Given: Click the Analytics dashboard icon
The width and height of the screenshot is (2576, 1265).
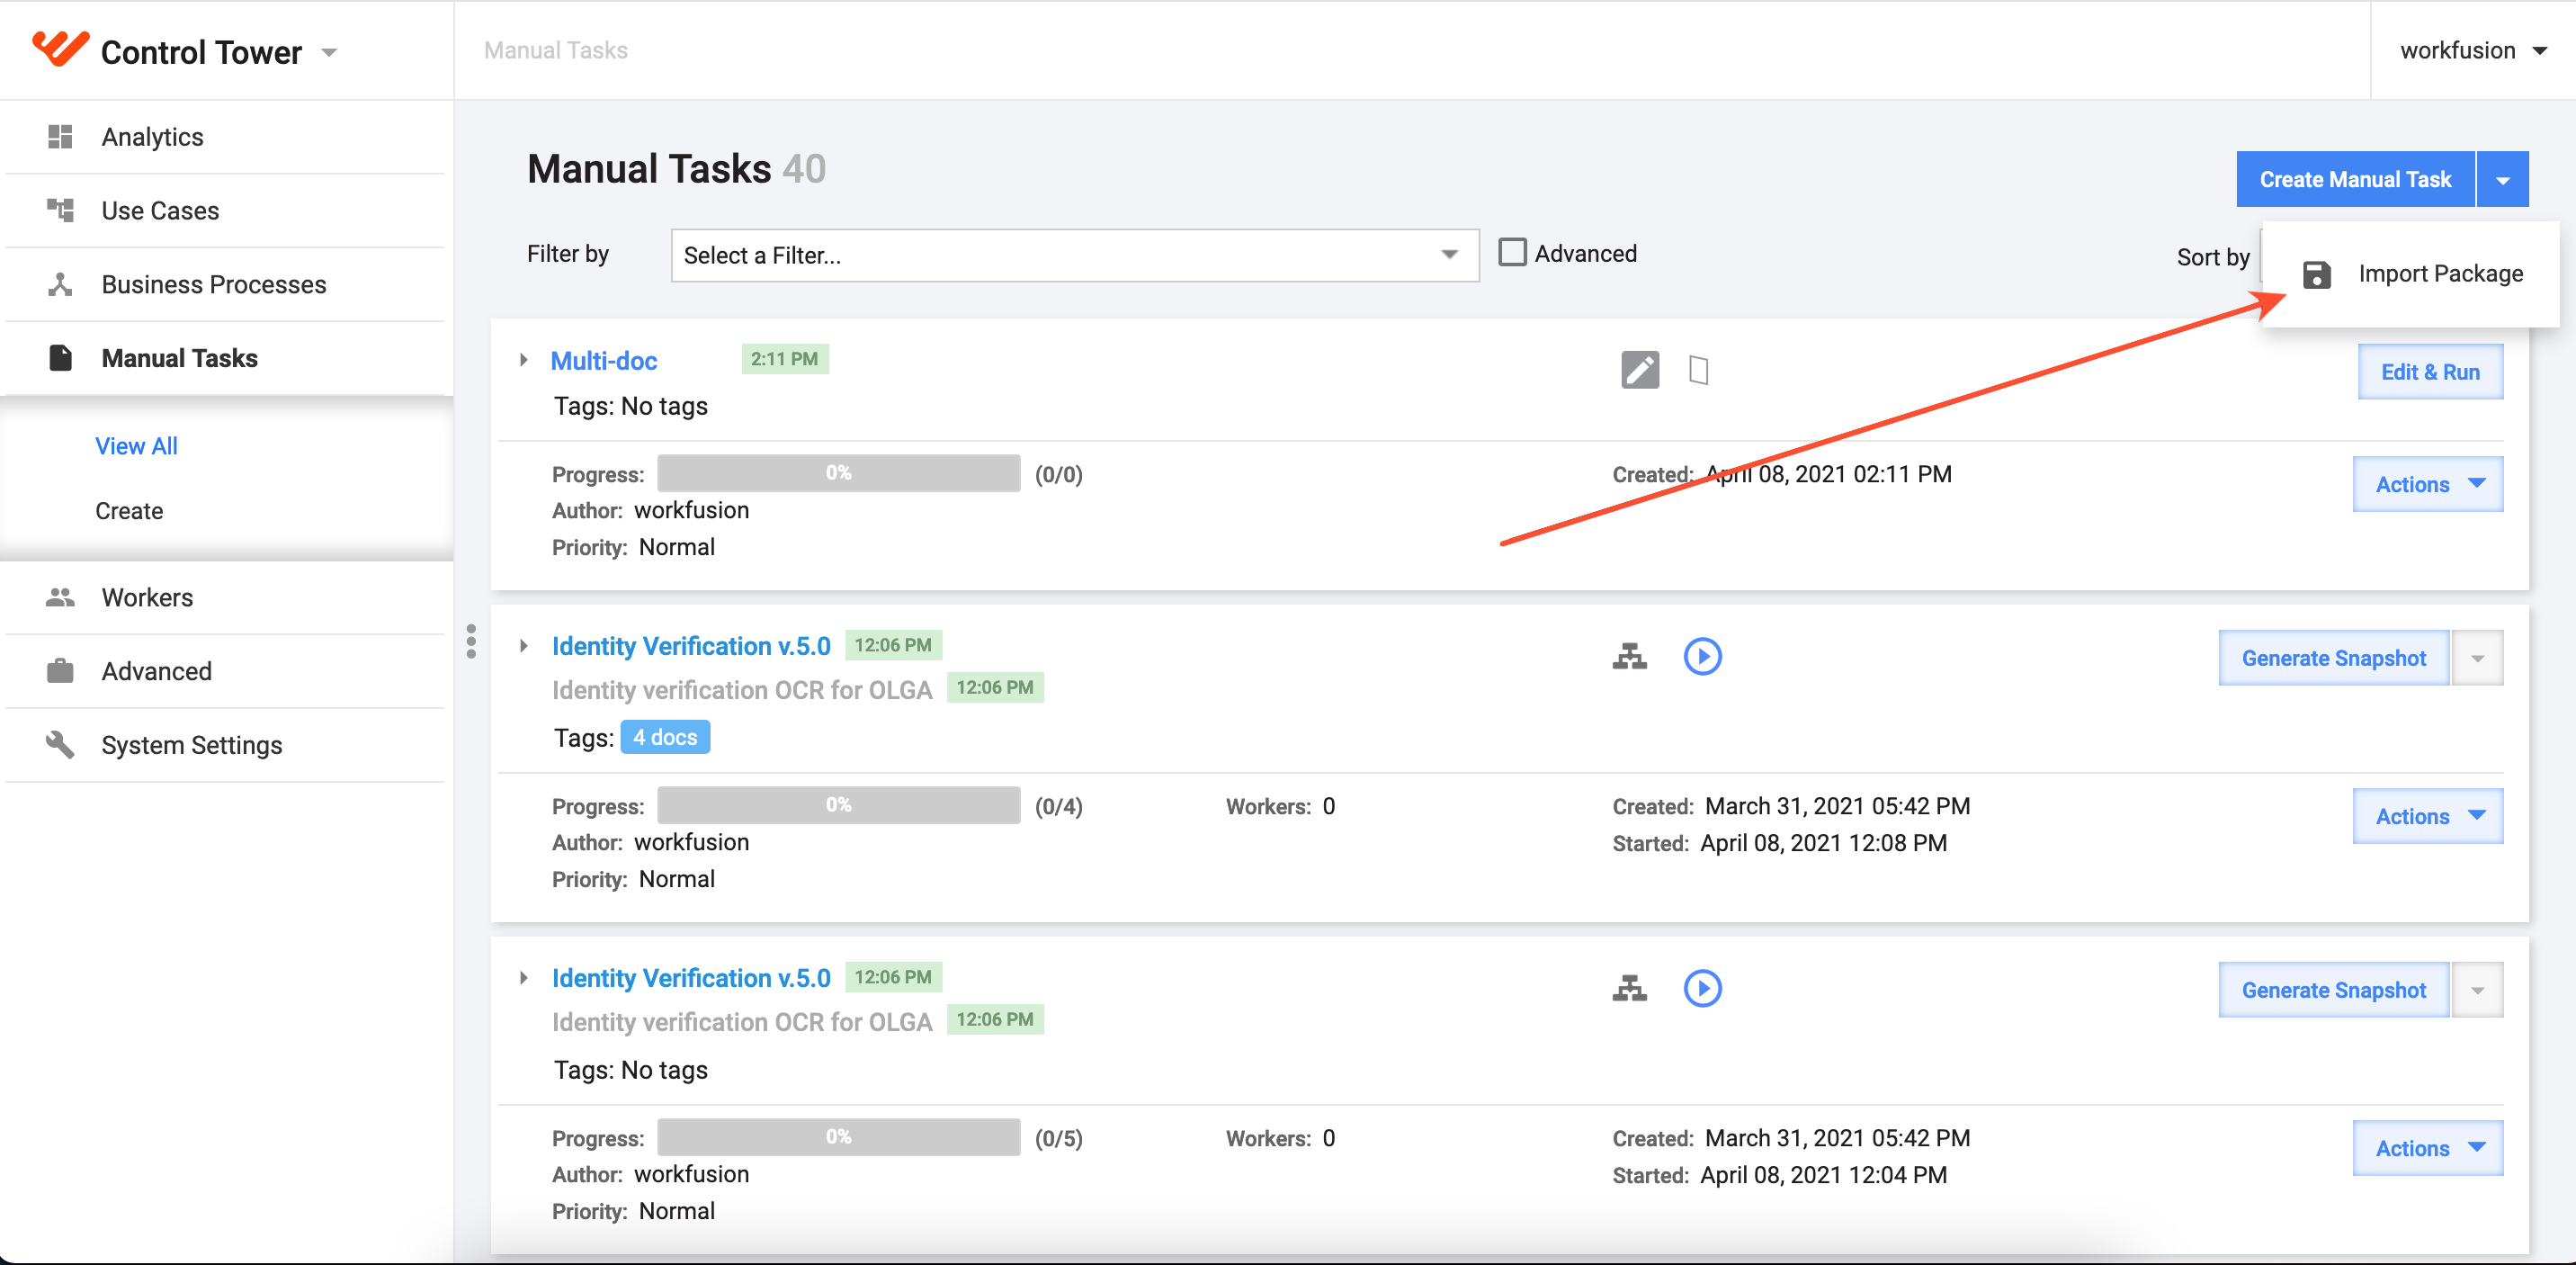Looking at the screenshot, I should pos(60,137).
